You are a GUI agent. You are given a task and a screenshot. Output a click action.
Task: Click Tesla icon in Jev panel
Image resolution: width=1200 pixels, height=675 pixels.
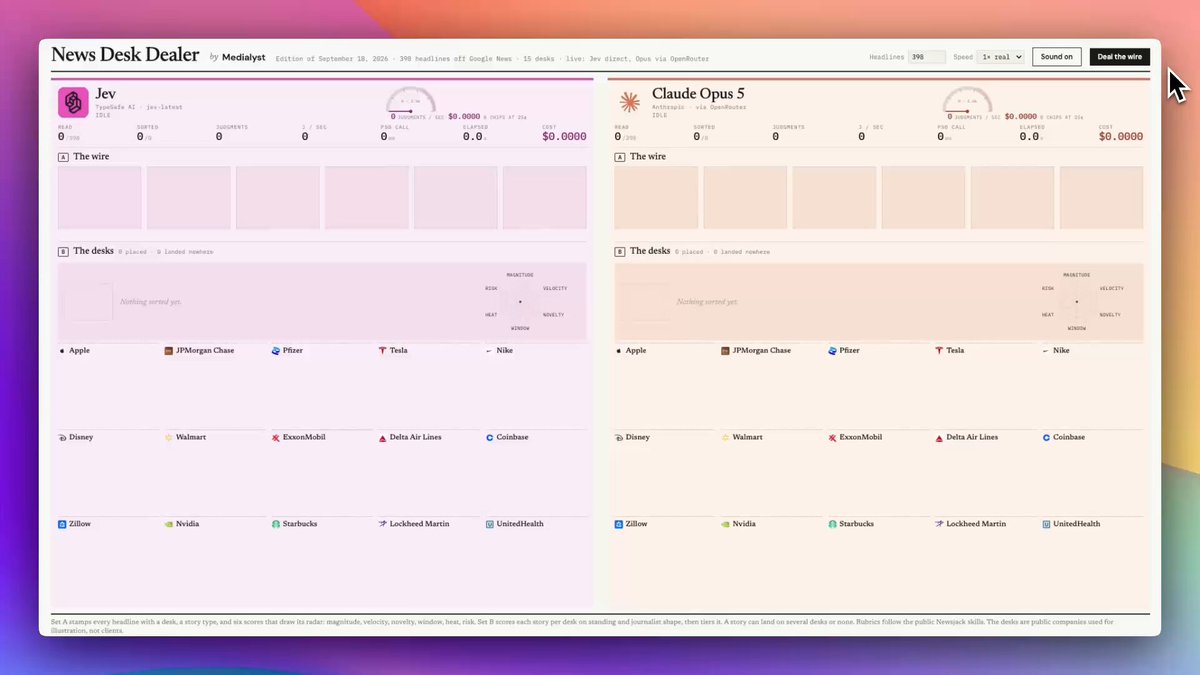pos(383,351)
